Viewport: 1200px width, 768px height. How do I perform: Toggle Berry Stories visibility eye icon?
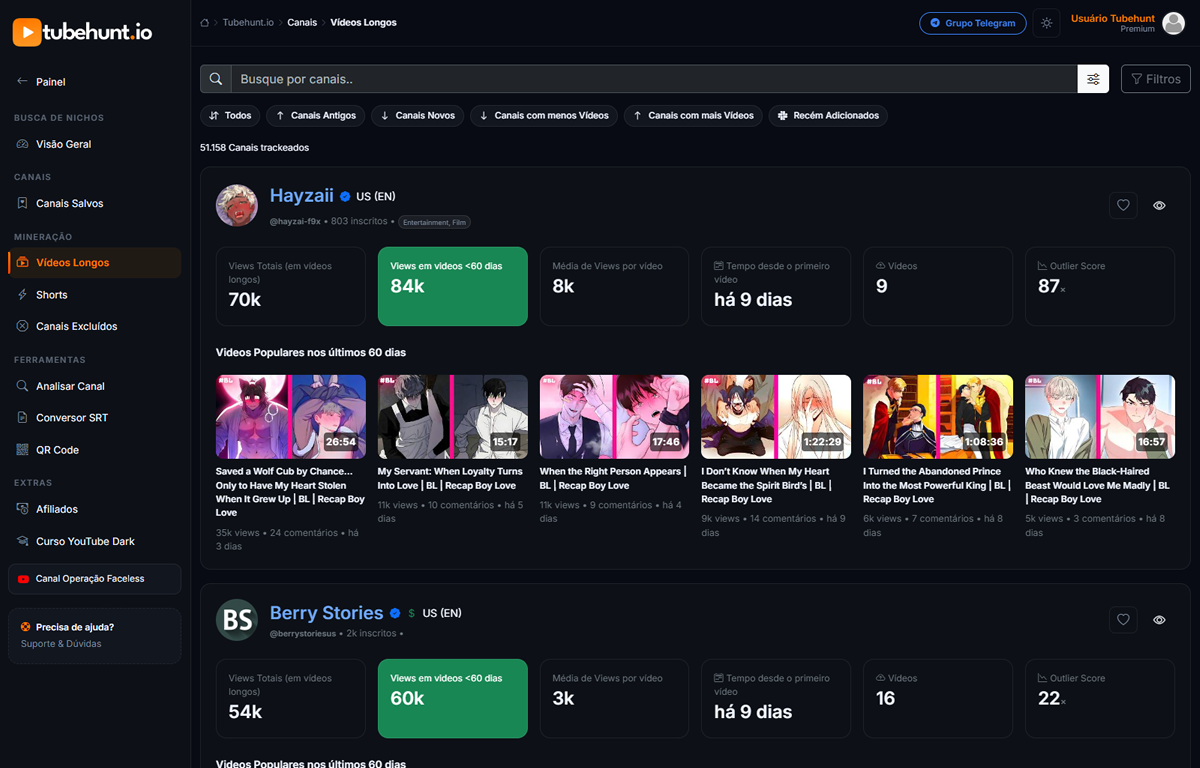(1159, 620)
